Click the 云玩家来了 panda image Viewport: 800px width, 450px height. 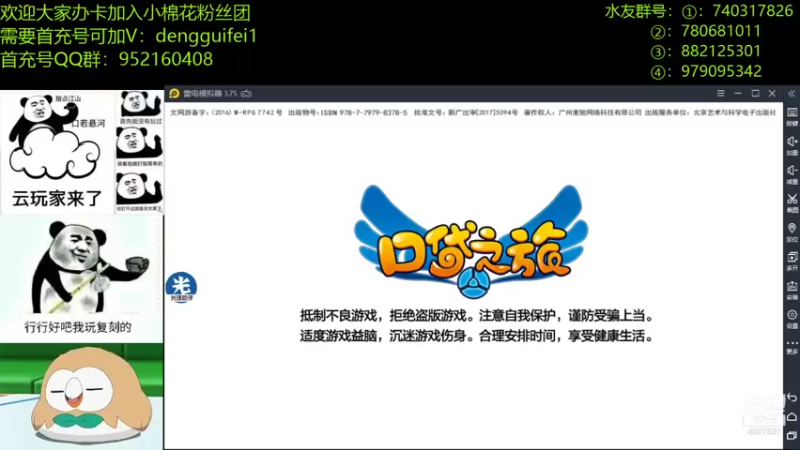pos(57,152)
